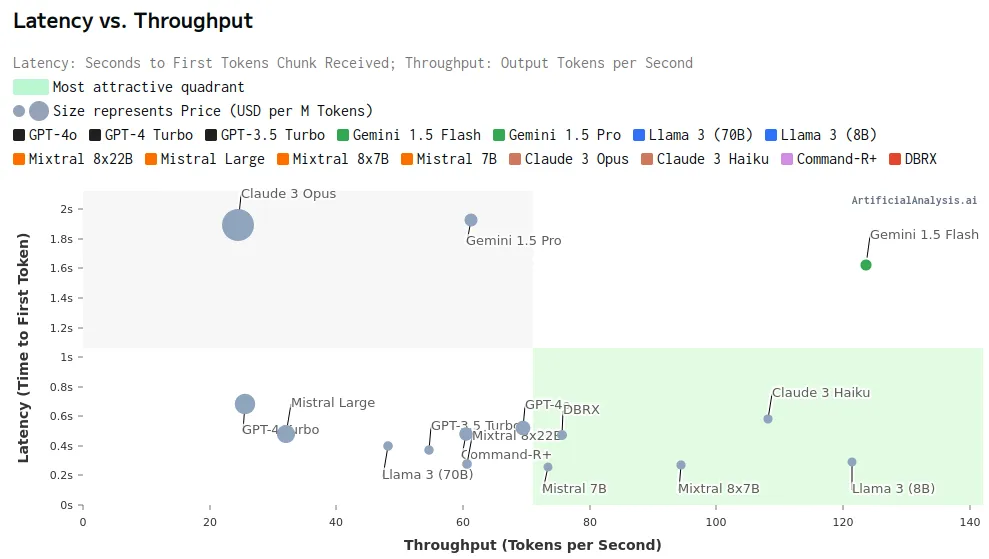The height and width of the screenshot is (559, 989).
Task: Click the green Gemini 1.5 Flash point
Action: click(x=866, y=265)
